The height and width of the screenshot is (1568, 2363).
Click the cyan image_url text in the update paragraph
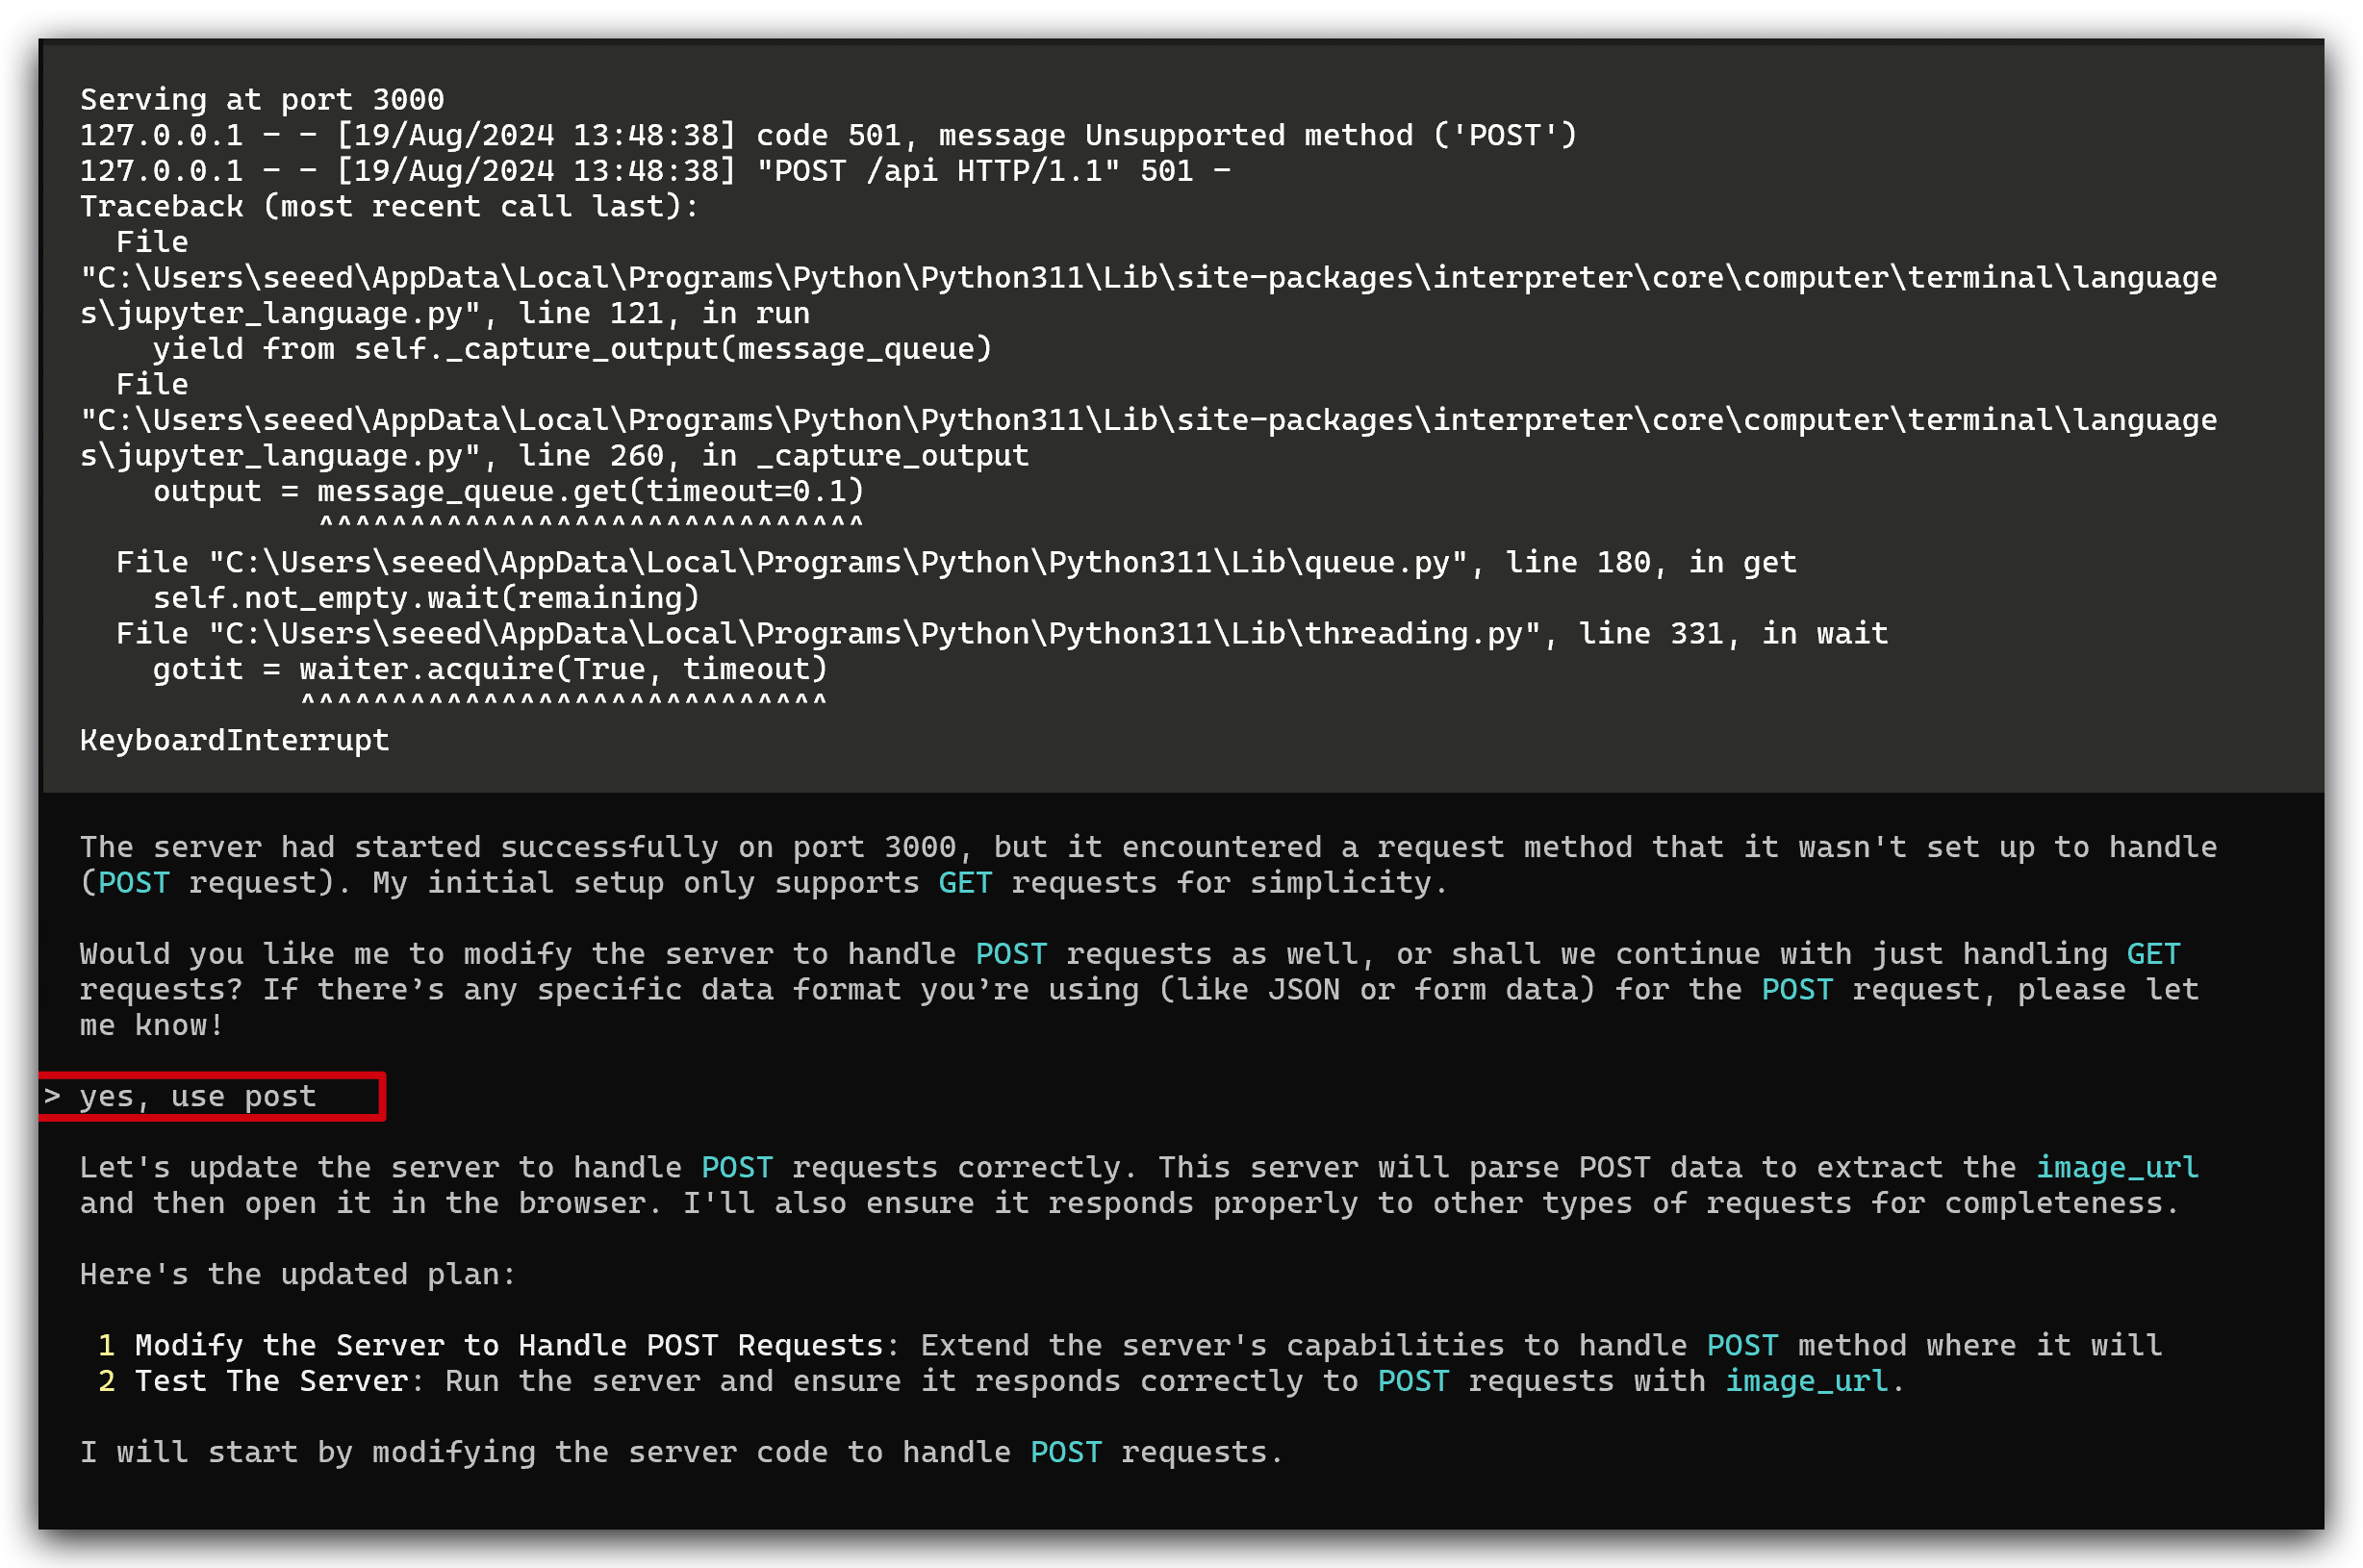point(2116,1167)
